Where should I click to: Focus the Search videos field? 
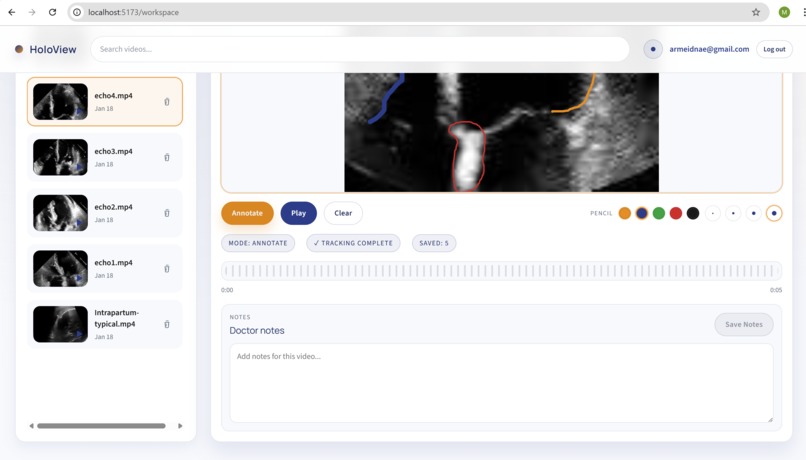click(360, 49)
